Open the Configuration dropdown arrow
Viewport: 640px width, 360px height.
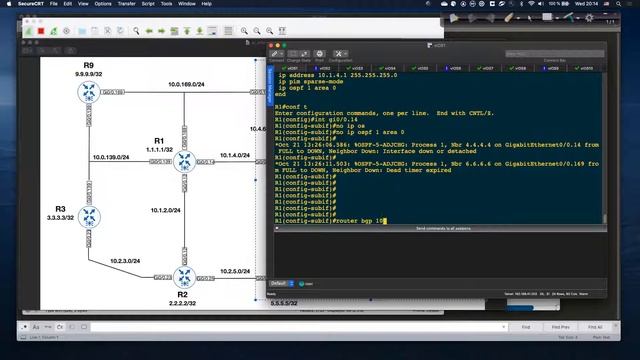[x=345, y=54]
